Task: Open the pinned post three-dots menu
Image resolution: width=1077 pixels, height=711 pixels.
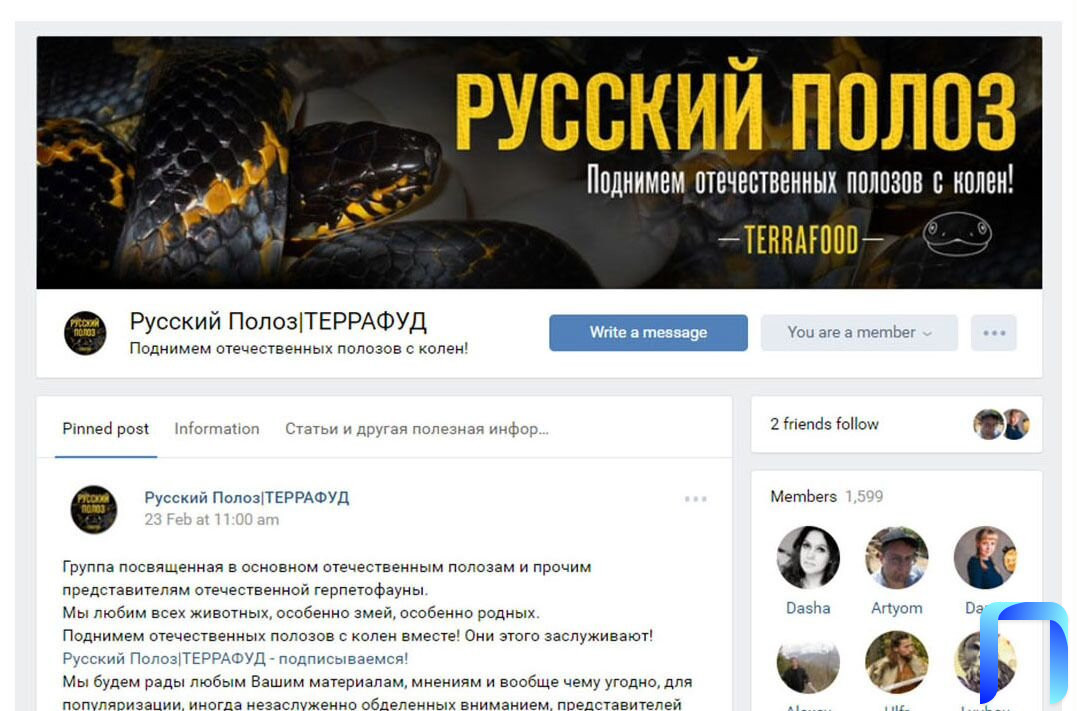Action: [x=695, y=499]
